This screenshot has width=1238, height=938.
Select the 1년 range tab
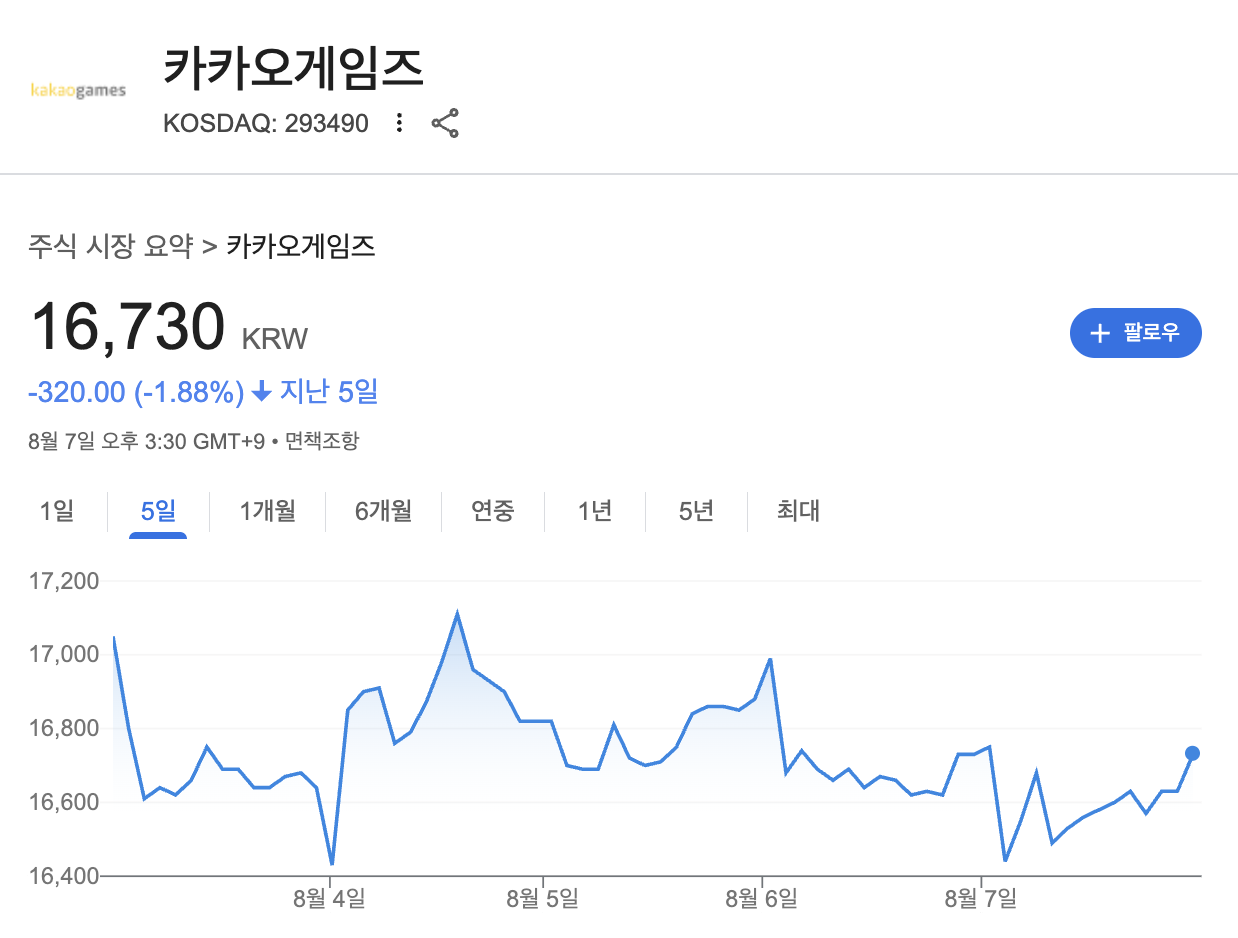(595, 511)
